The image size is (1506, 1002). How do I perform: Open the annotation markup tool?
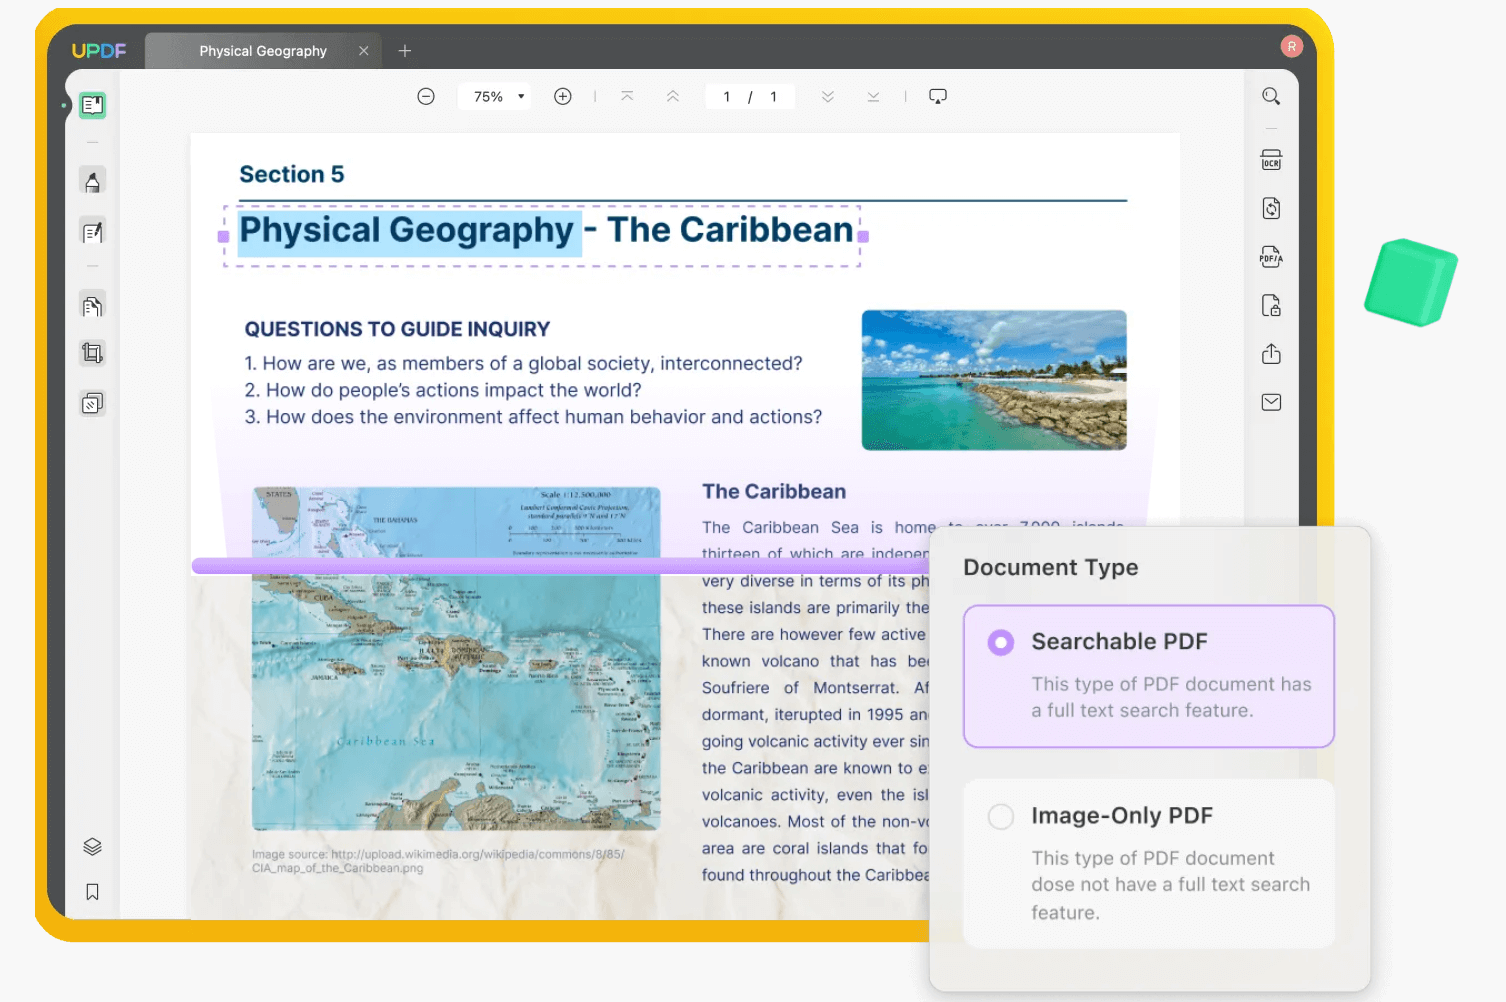coord(92,181)
